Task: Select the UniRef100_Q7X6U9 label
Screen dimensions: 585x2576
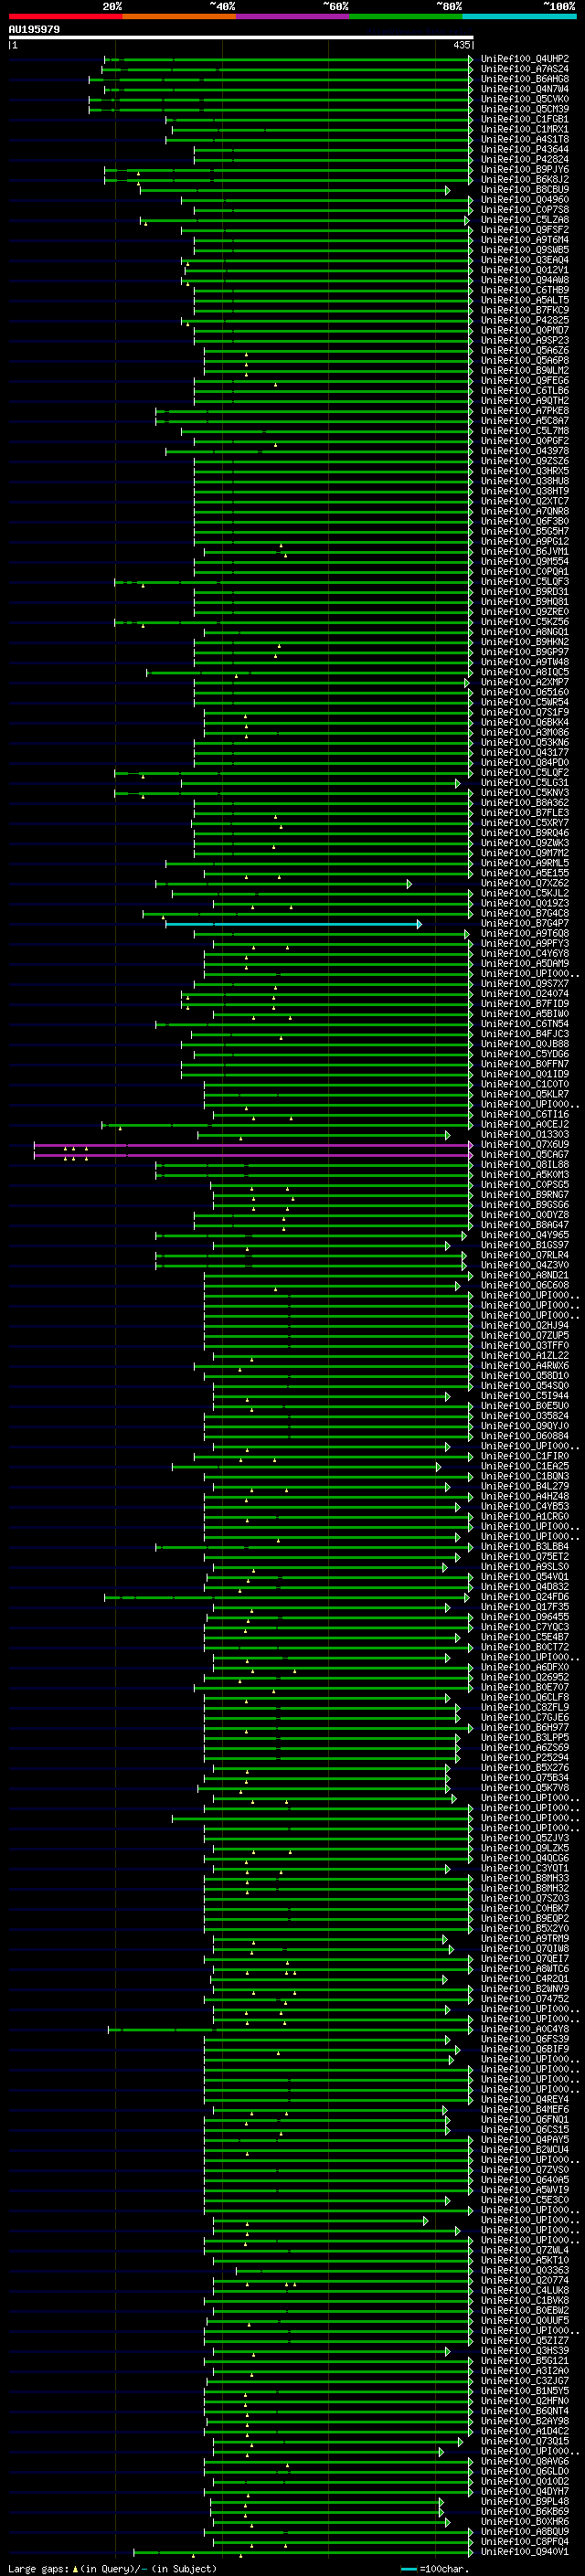Action: pyautogui.click(x=525, y=1145)
